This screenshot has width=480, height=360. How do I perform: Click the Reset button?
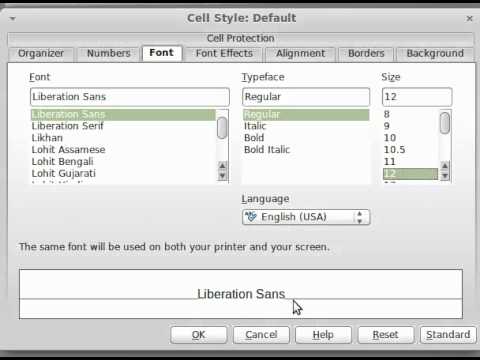tap(386, 335)
